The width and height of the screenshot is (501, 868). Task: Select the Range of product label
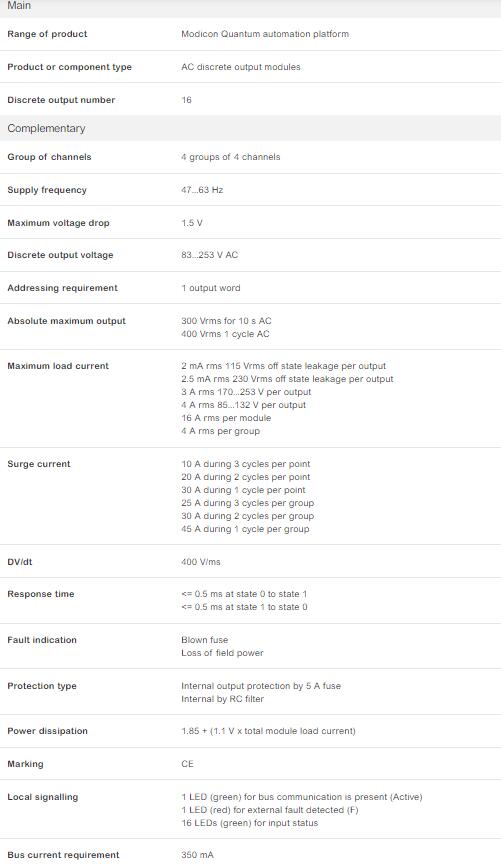click(x=47, y=34)
